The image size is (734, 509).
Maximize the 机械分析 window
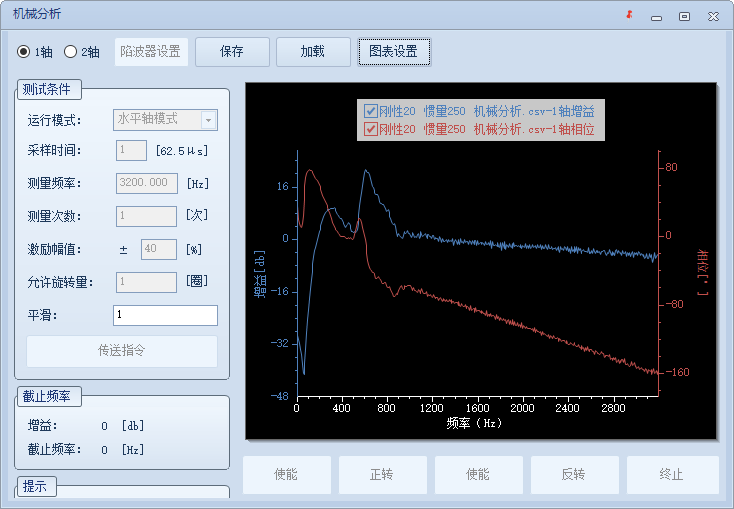(x=684, y=16)
